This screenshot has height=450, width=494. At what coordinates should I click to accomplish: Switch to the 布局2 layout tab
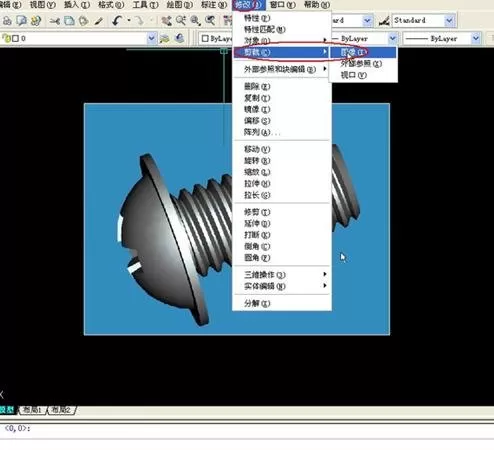(62, 410)
